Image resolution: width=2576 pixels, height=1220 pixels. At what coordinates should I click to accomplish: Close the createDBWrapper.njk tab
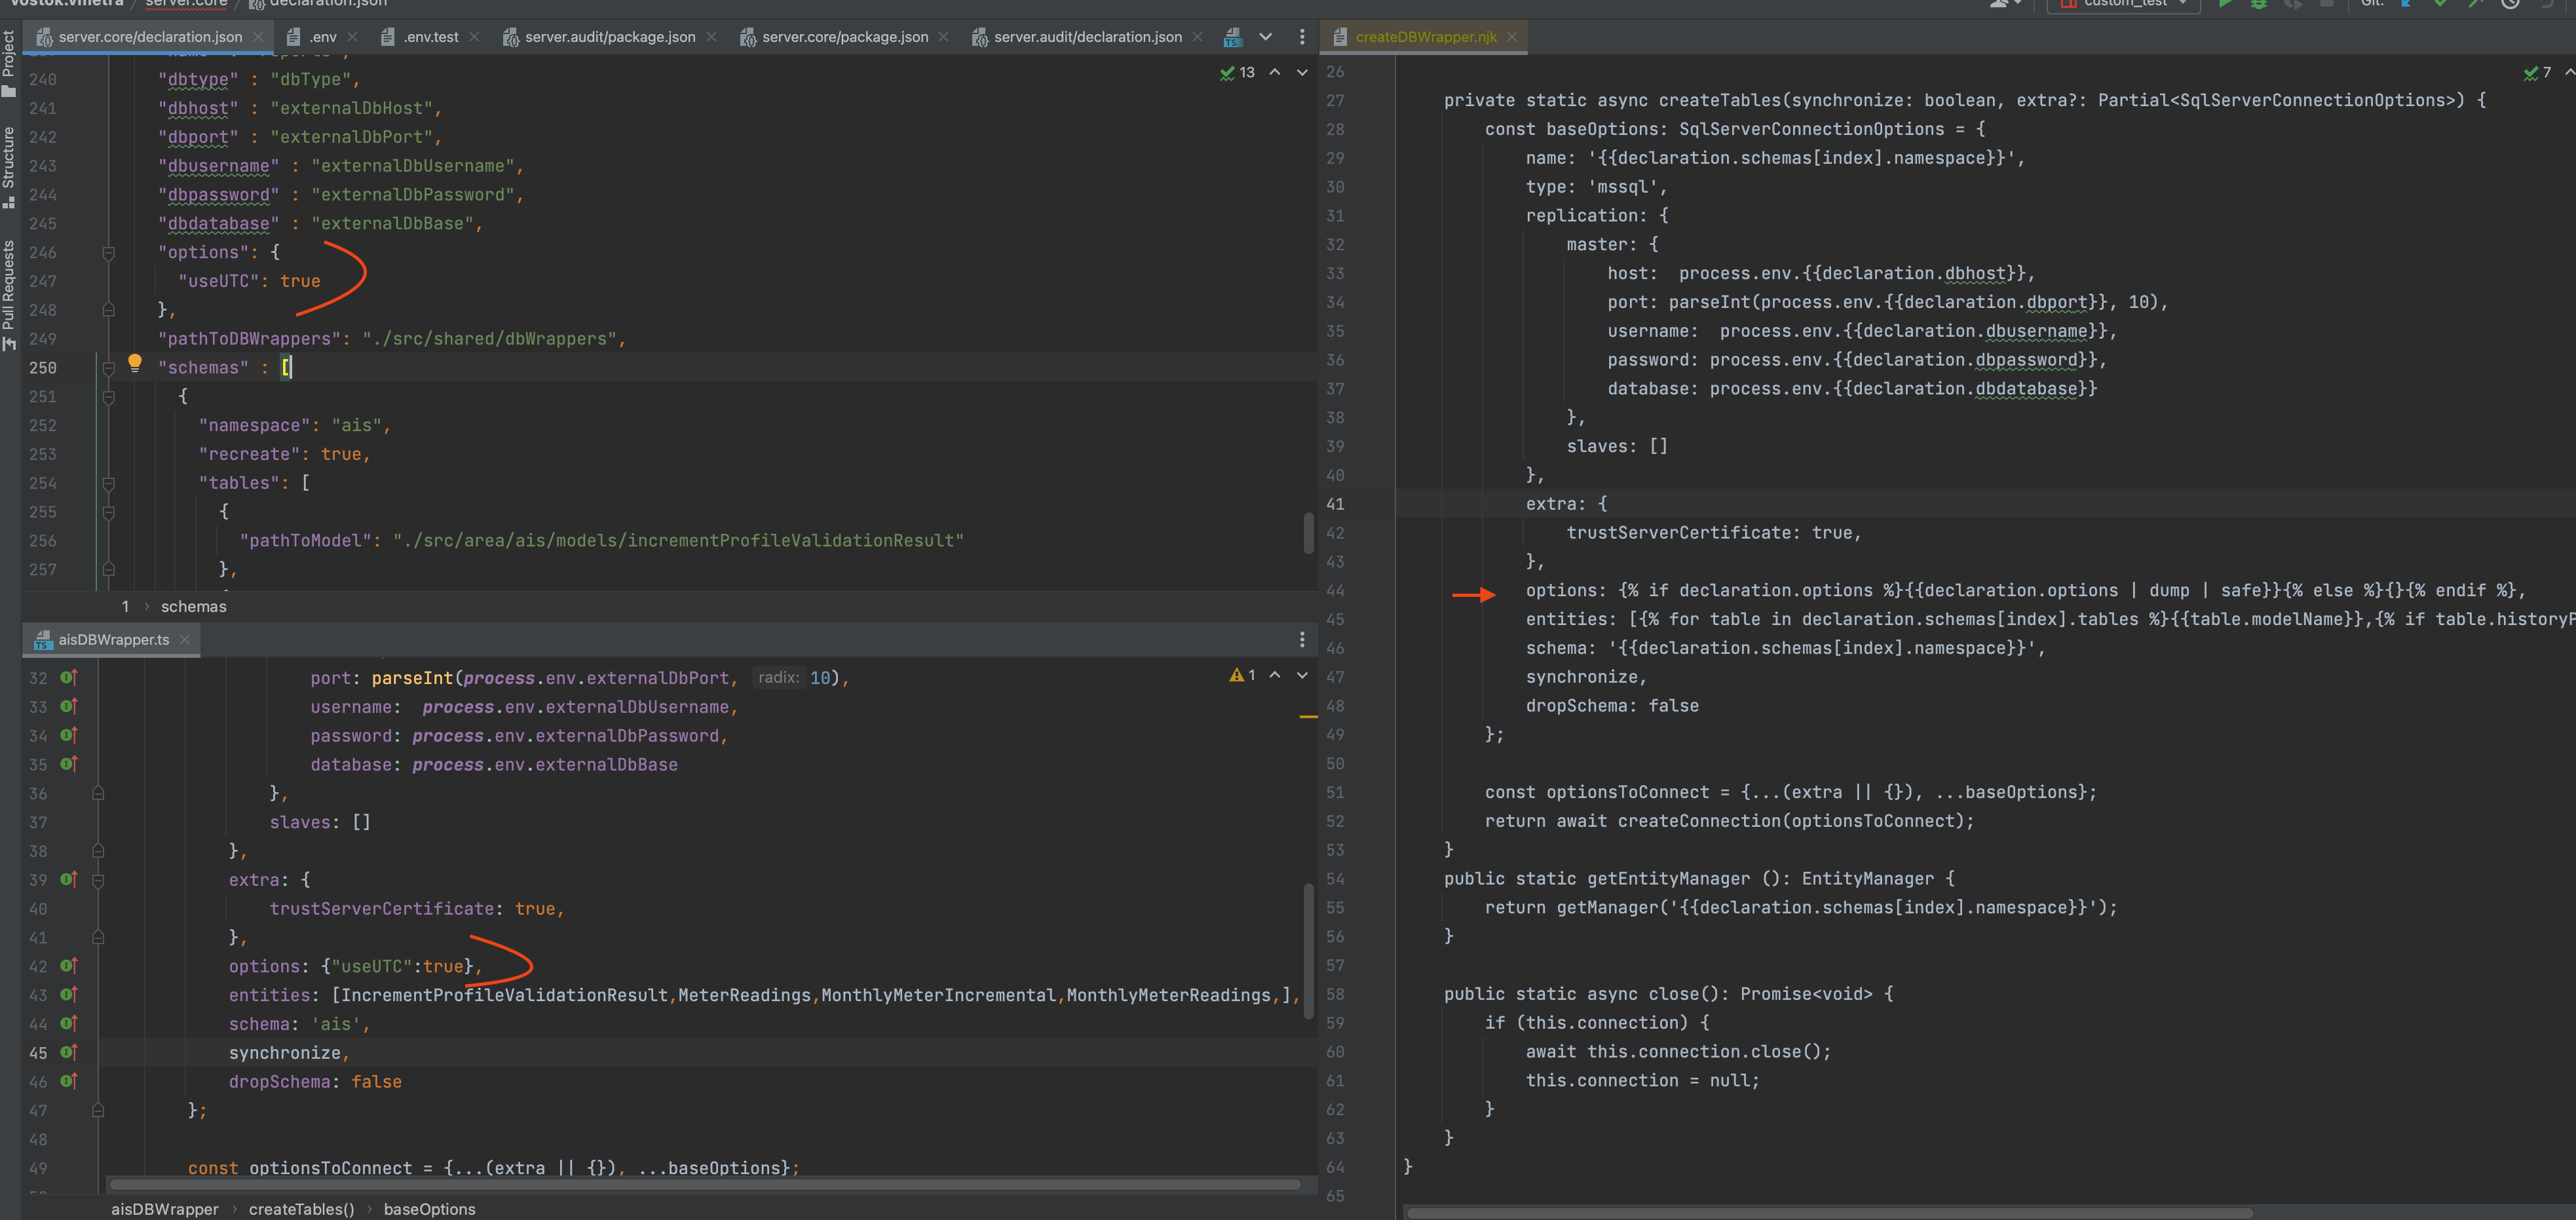click(1512, 37)
